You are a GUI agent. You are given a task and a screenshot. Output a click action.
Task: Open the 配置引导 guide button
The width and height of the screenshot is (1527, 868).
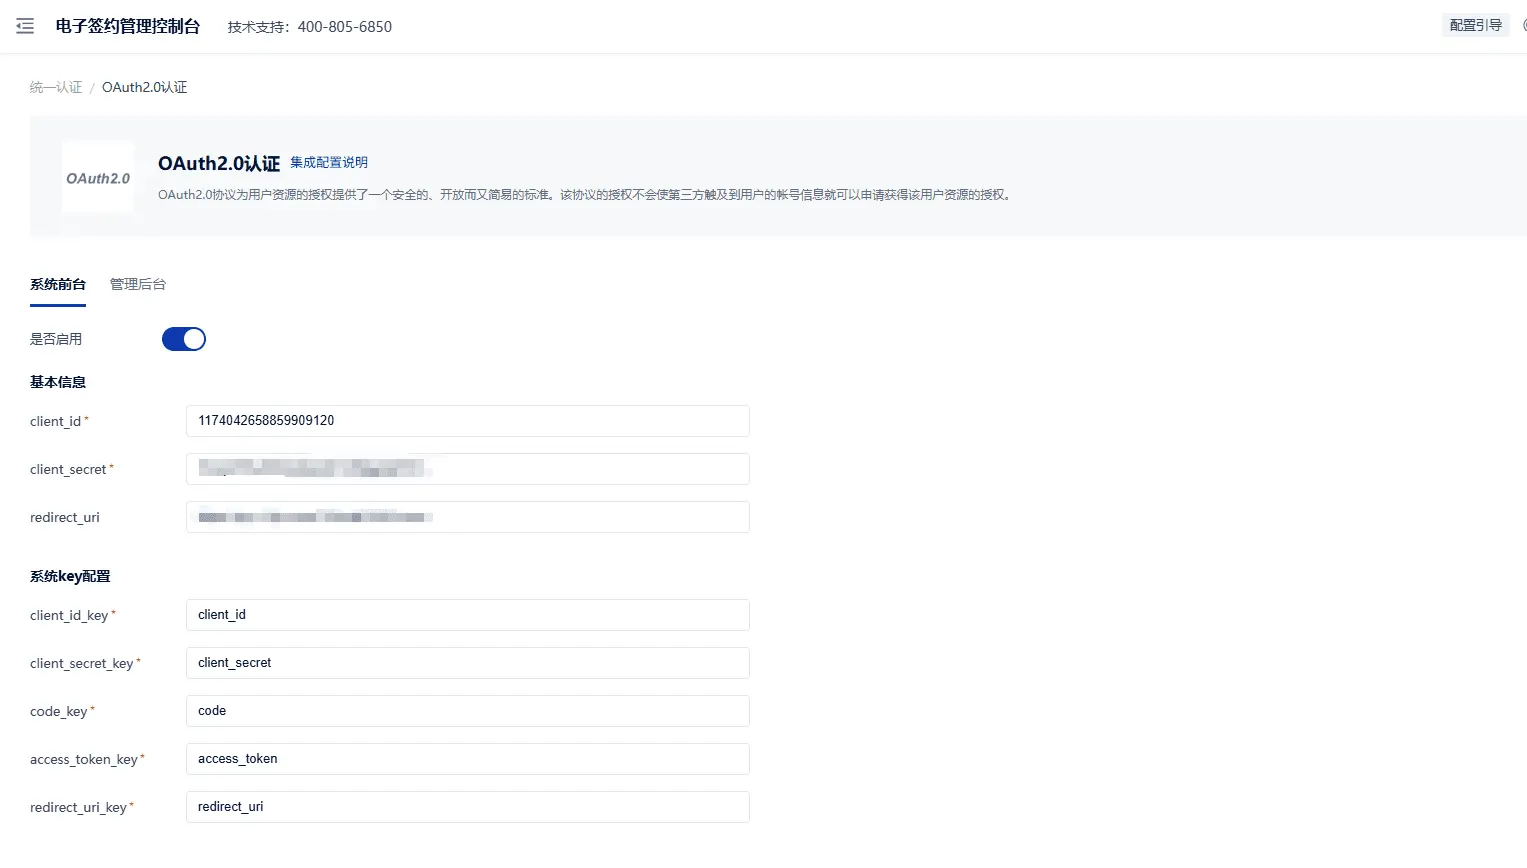tap(1475, 25)
